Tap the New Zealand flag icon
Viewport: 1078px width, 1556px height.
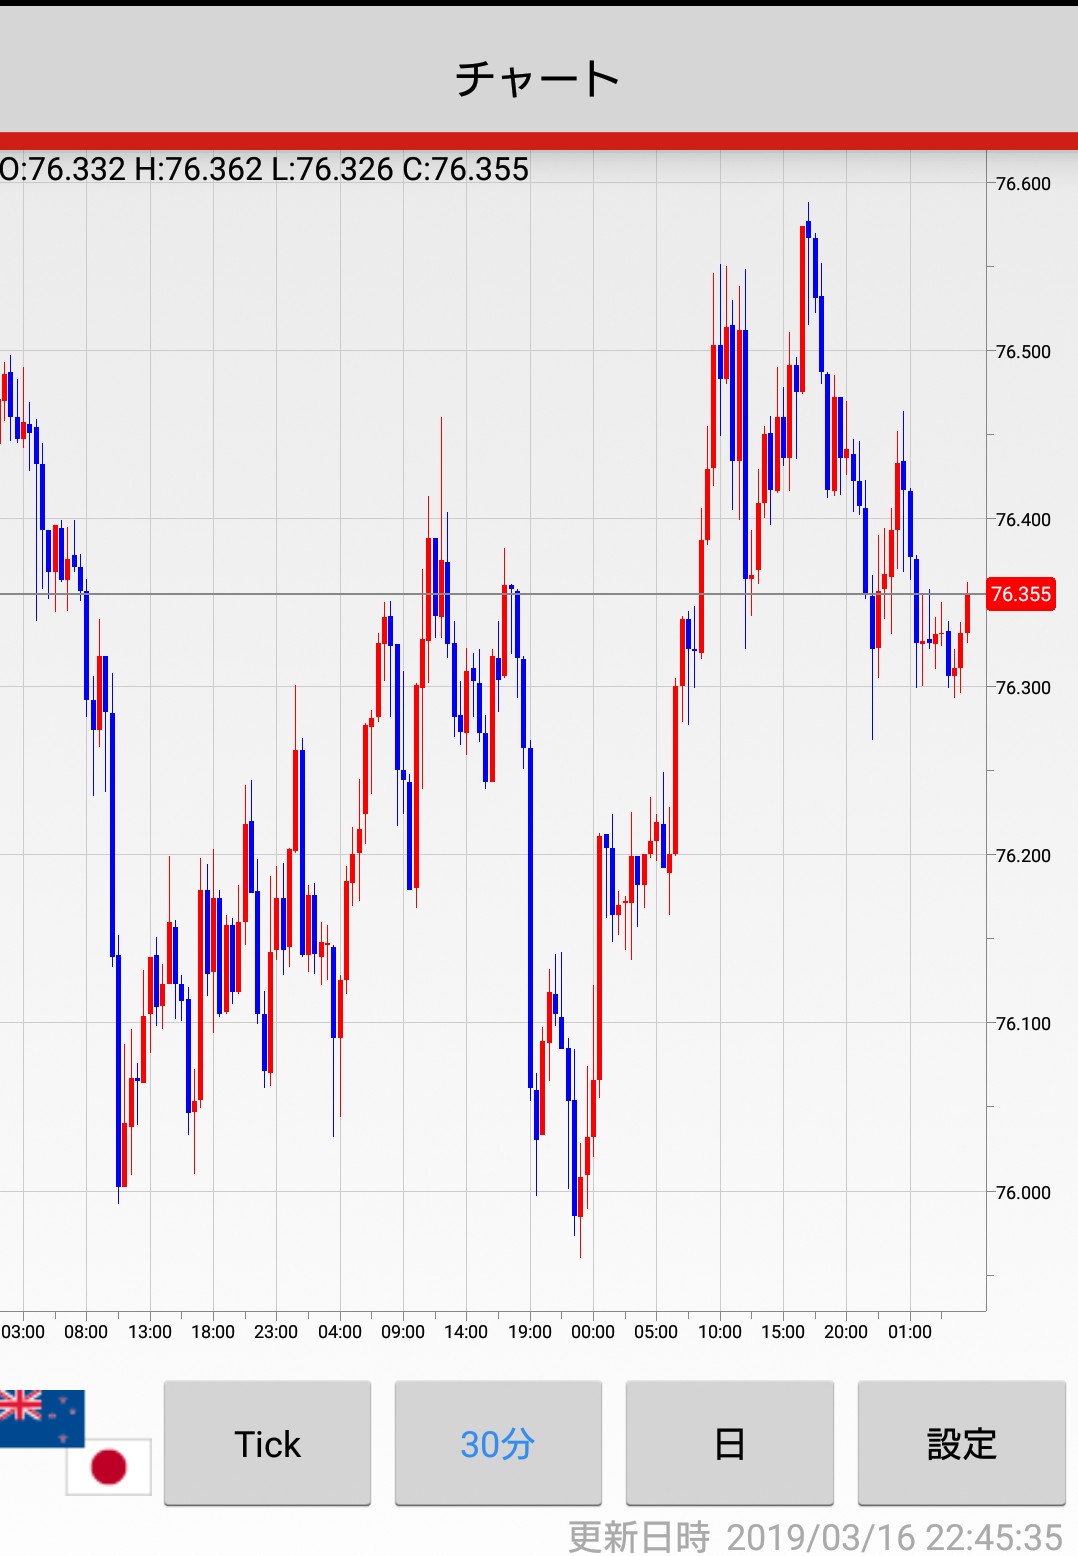coord(40,1415)
